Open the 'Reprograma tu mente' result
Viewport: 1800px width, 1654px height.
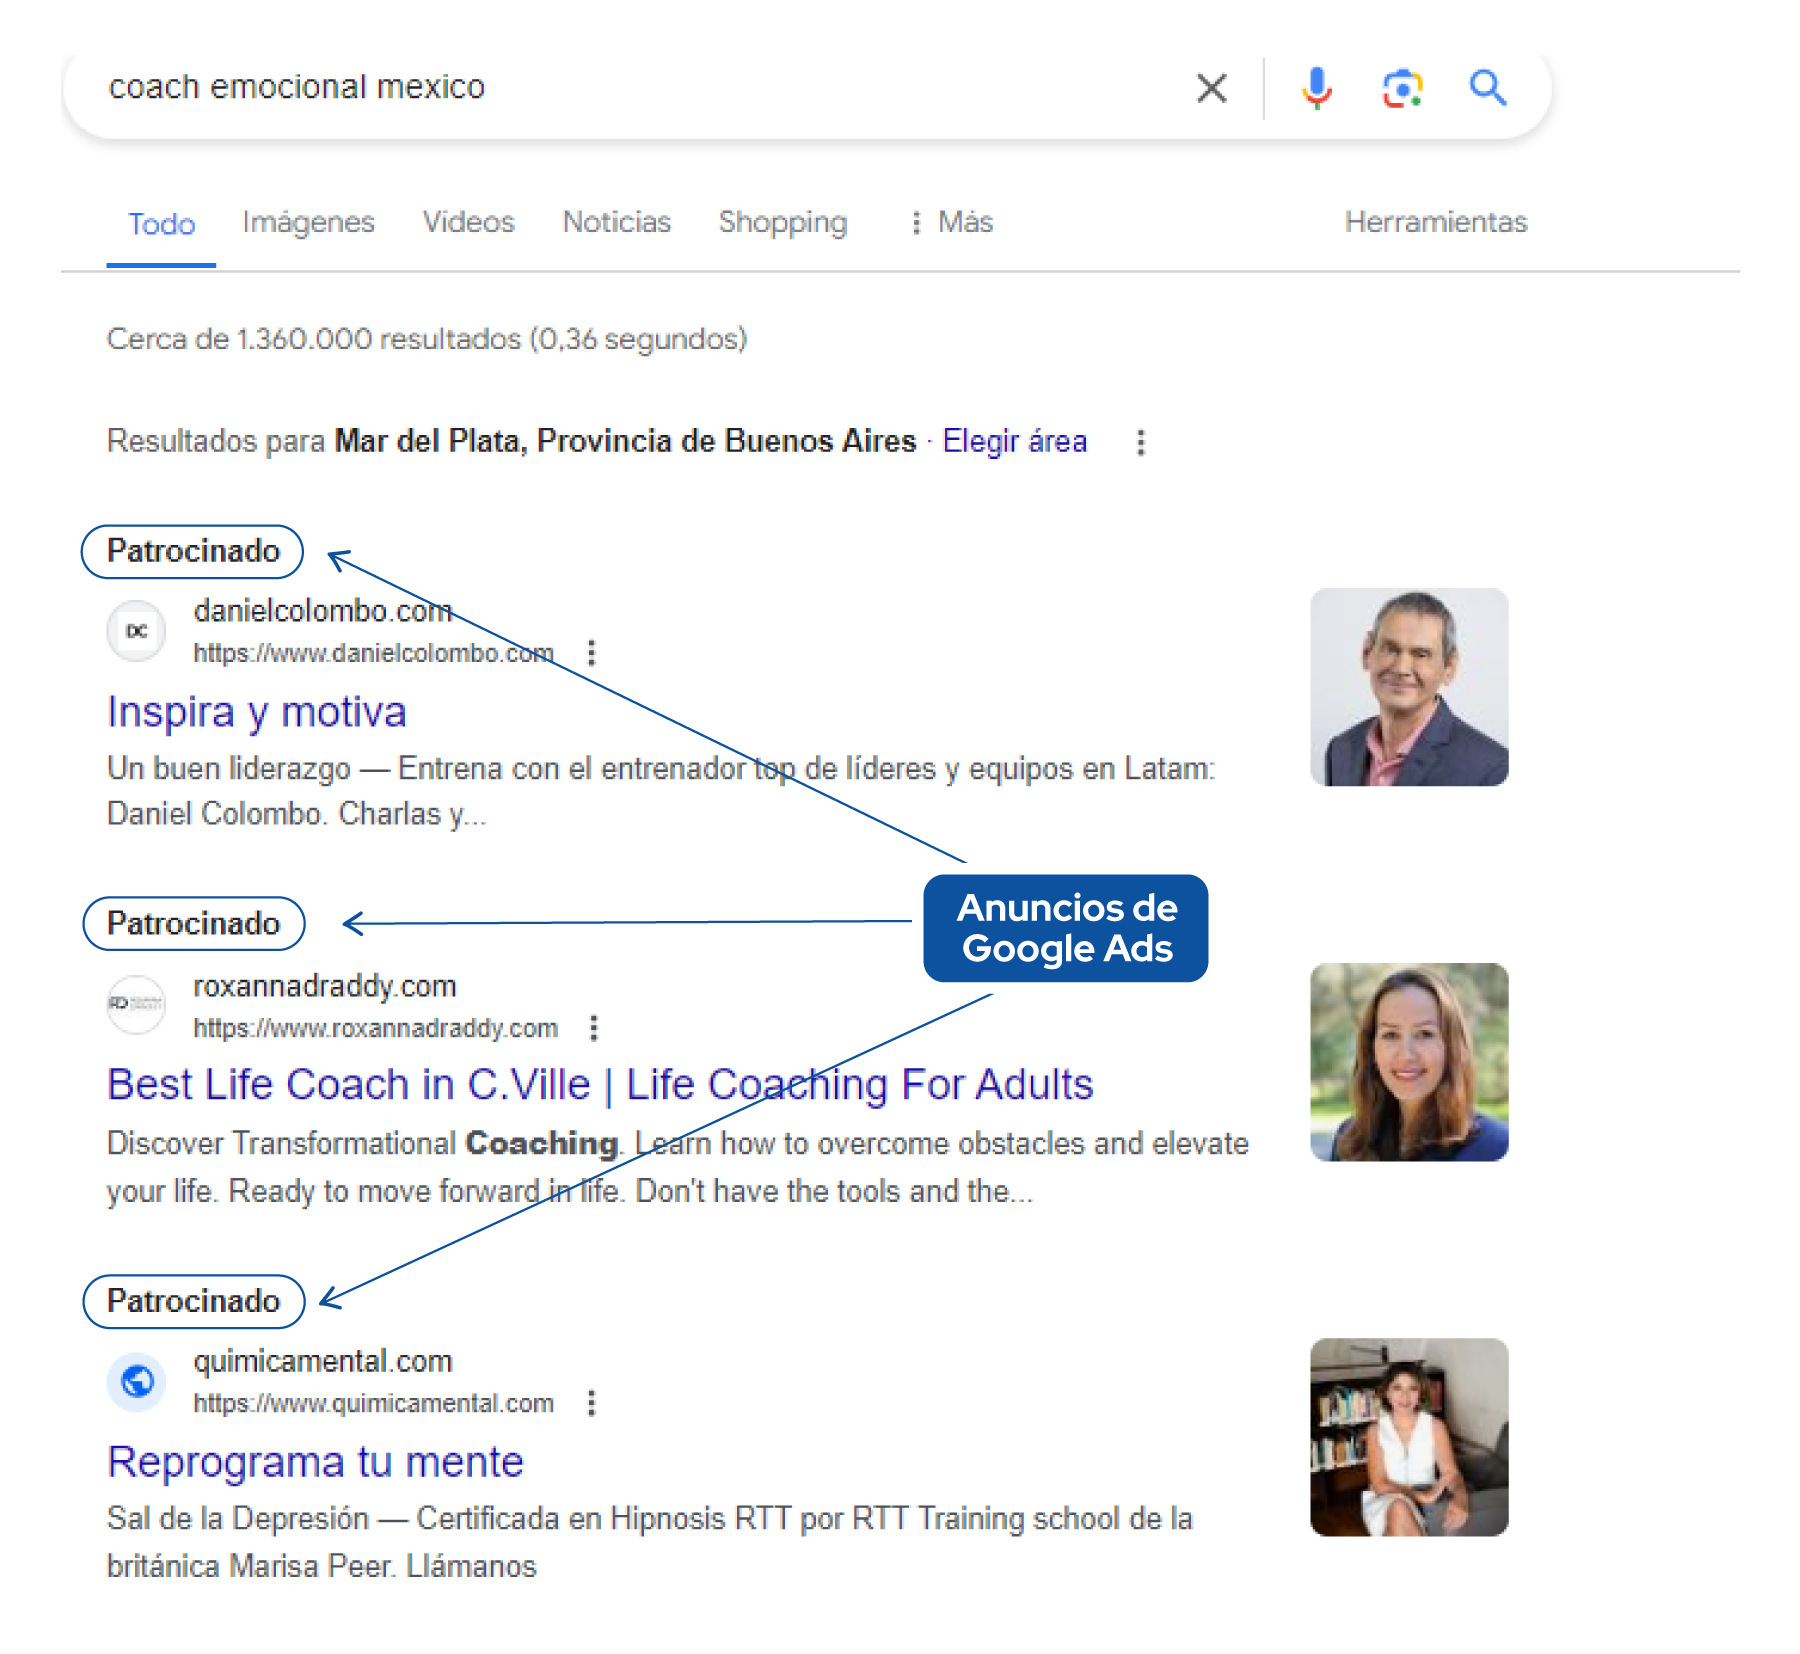[315, 1461]
